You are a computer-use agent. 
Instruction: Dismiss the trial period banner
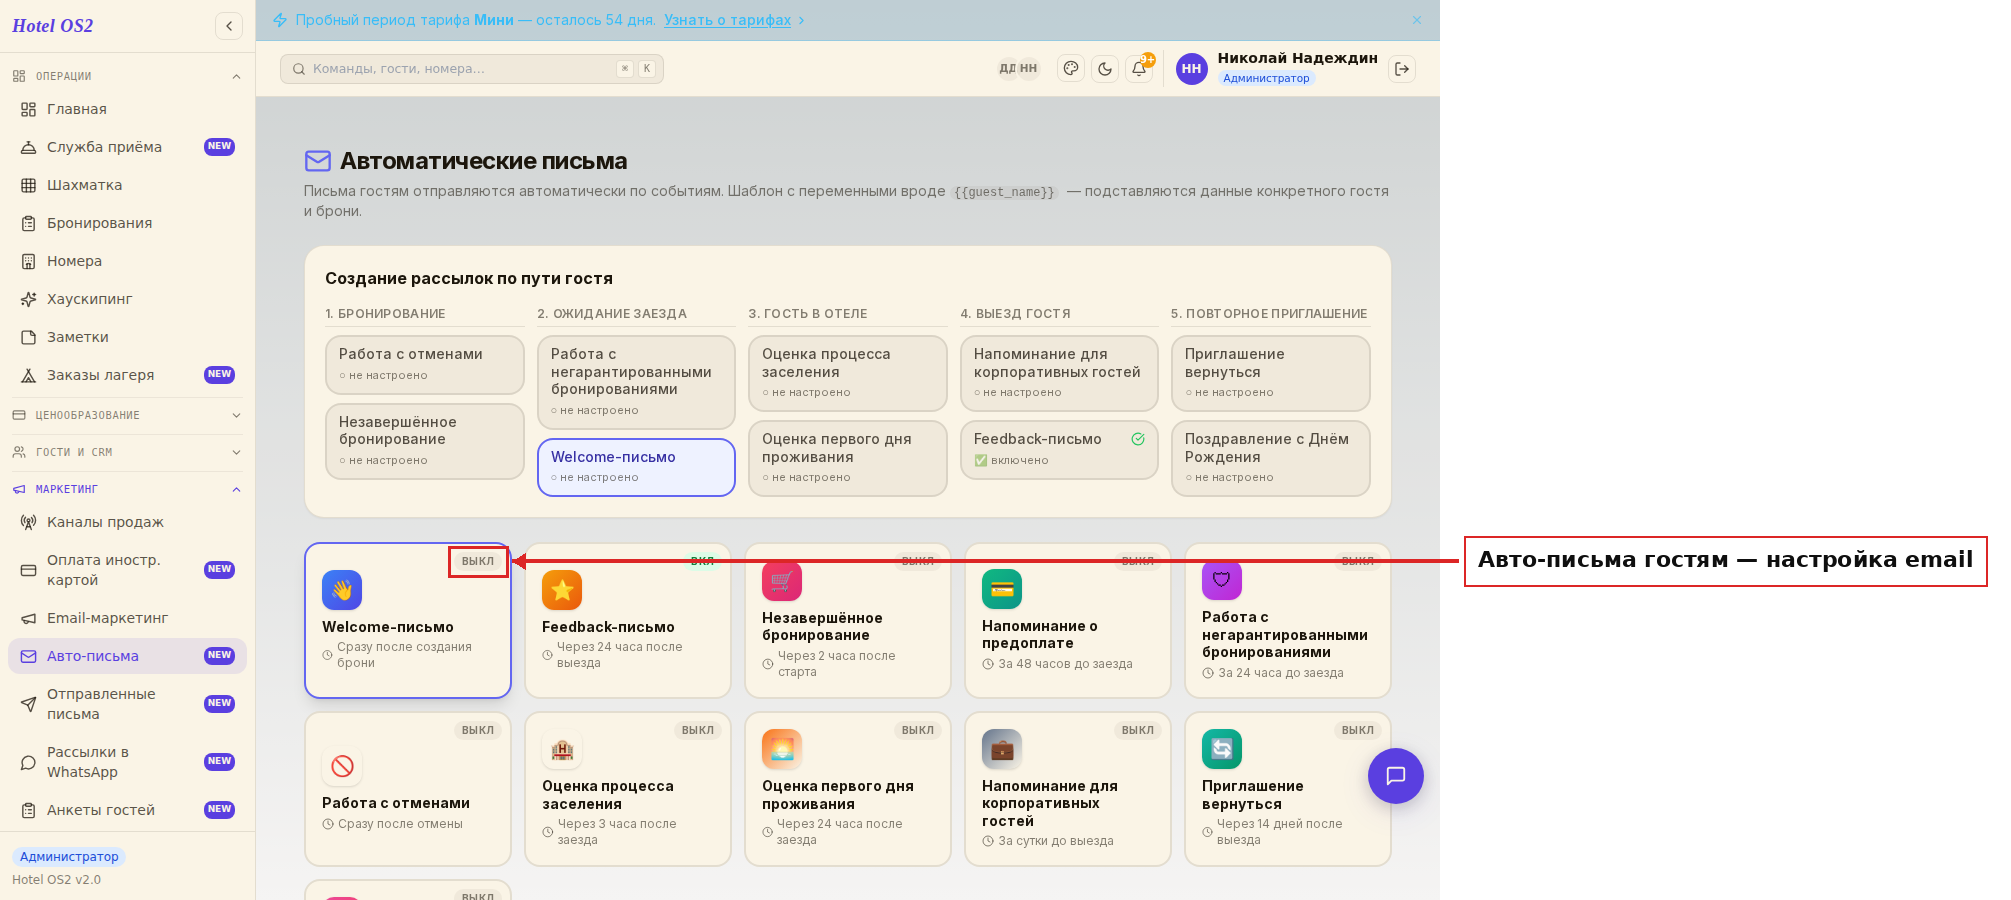point(1417,20)
